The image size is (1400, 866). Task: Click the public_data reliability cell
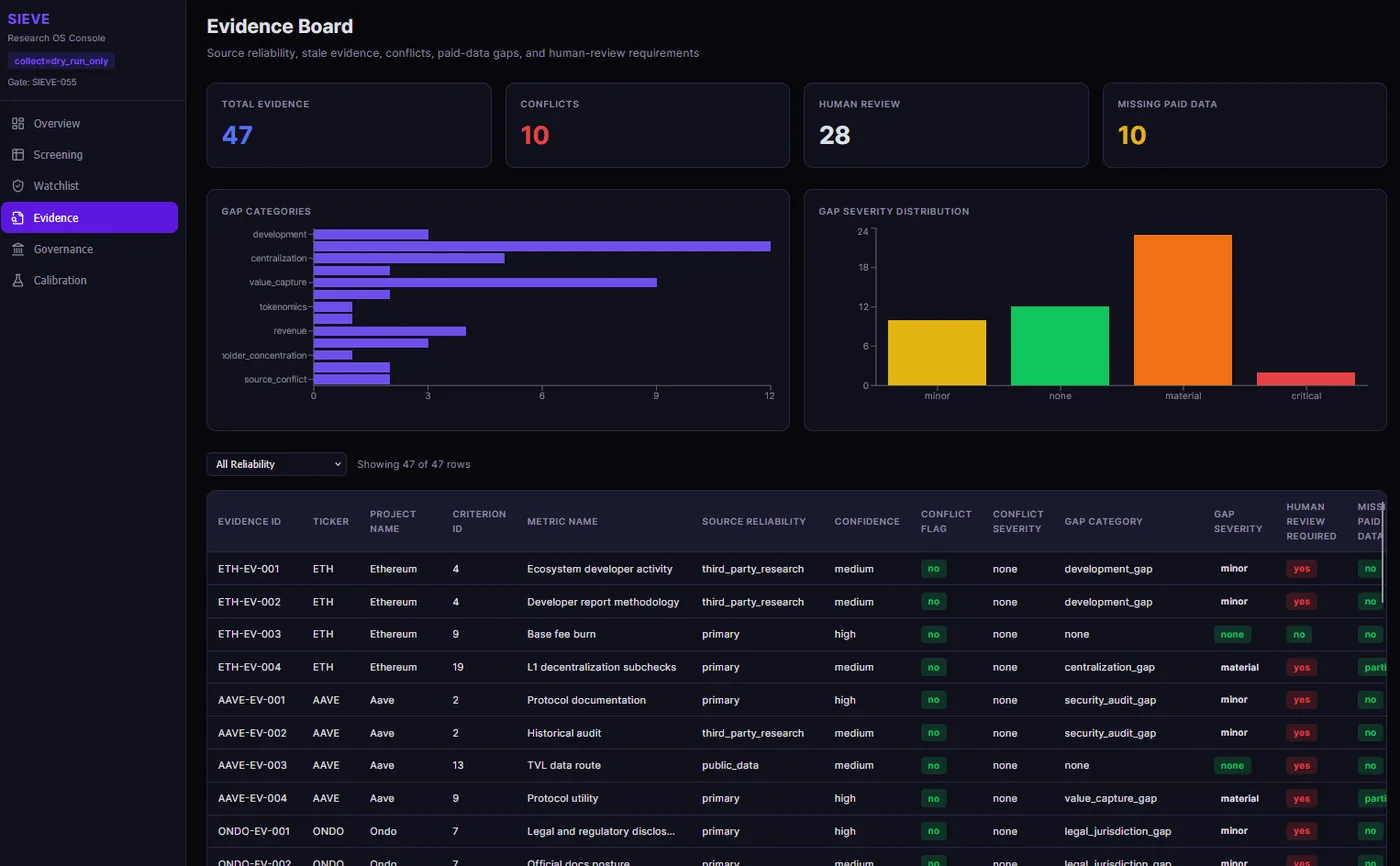click(730, 766)
